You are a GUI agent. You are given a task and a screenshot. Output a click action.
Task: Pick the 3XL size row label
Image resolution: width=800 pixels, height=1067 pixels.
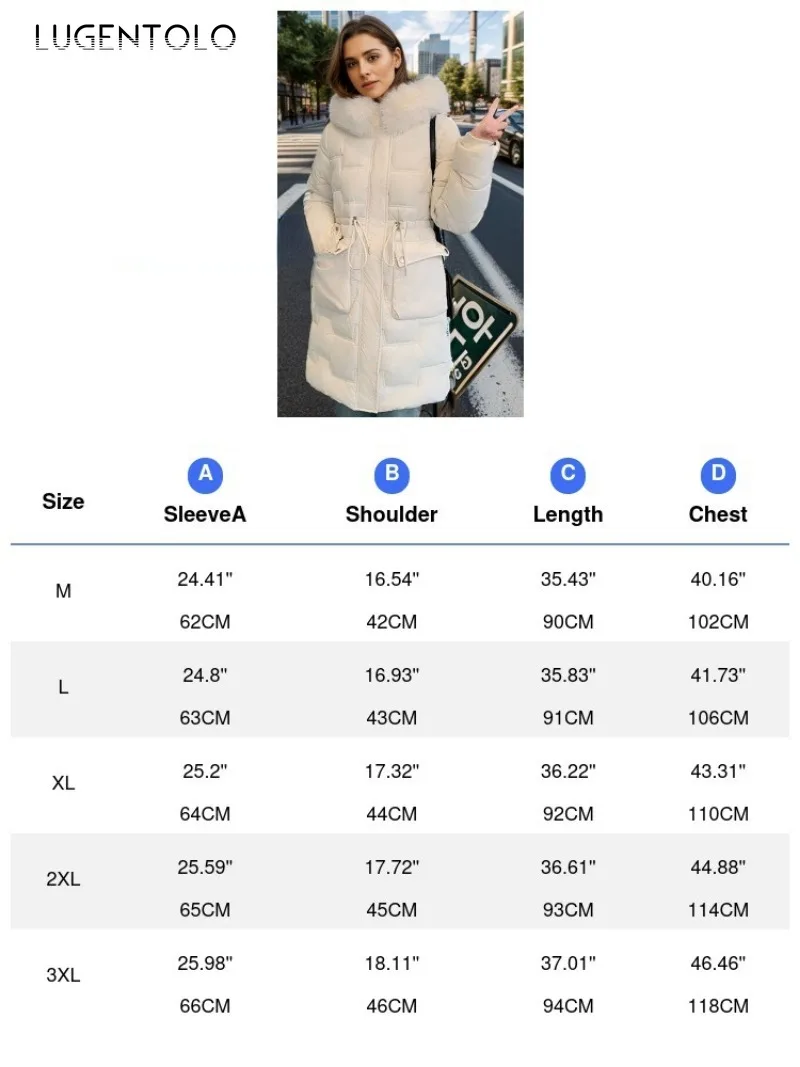[x=63, y=975]
